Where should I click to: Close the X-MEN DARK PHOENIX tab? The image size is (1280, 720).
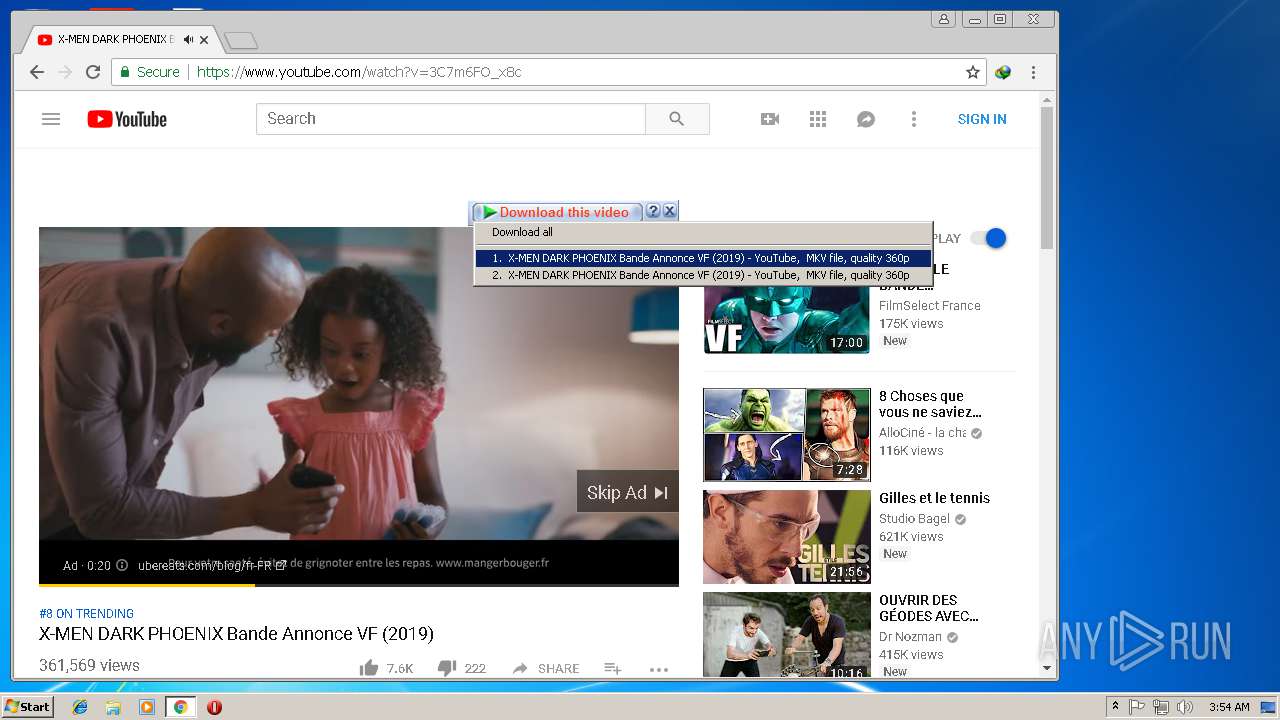pos(205,40)
